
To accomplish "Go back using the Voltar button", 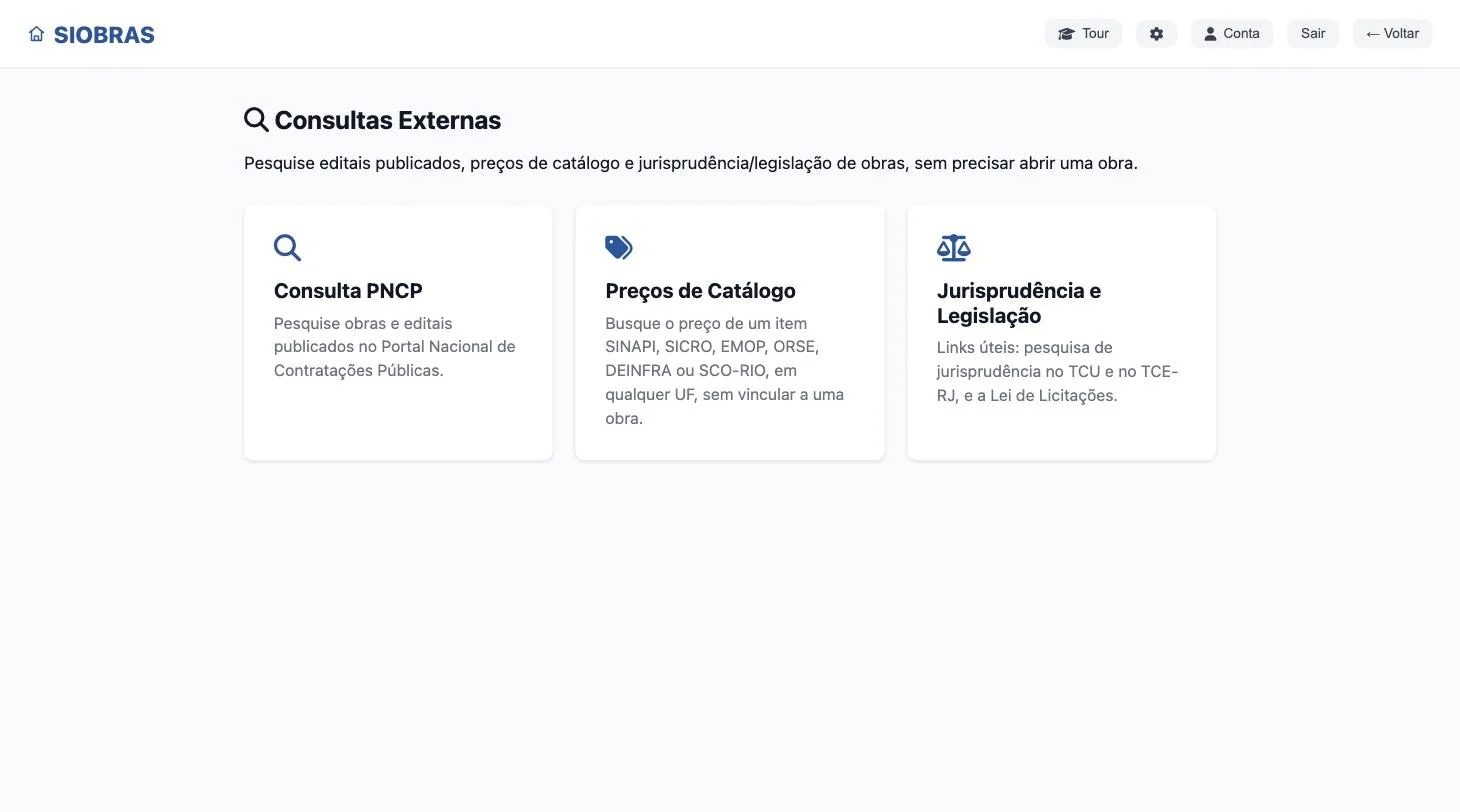I will click(1393, 34).
